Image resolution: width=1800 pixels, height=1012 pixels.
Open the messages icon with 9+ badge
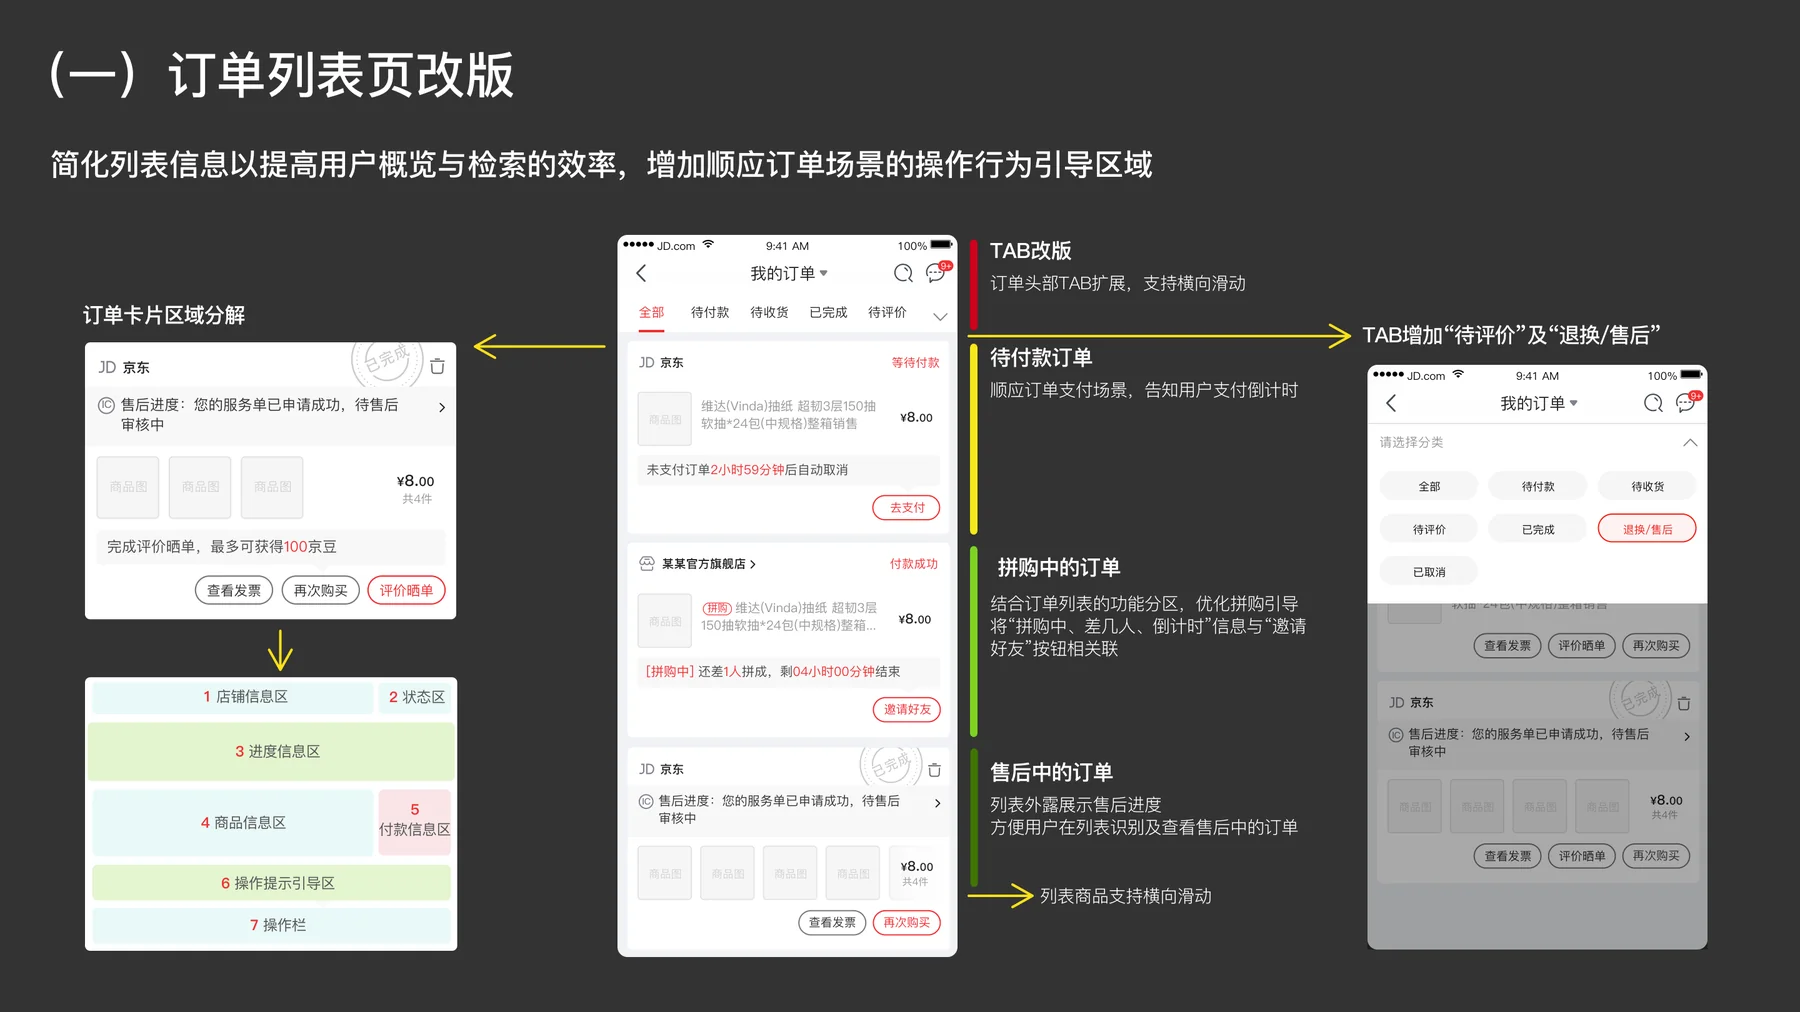click(936, 273)
